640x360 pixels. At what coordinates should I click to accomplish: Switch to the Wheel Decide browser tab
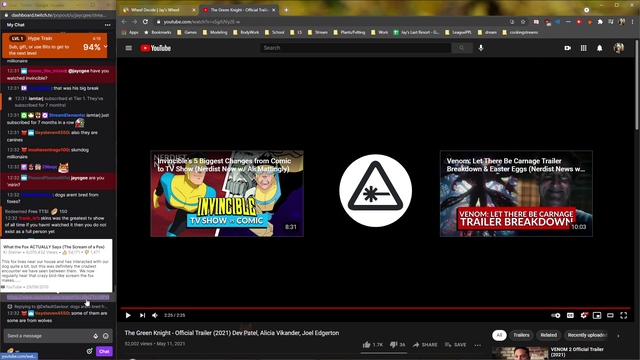157,10
